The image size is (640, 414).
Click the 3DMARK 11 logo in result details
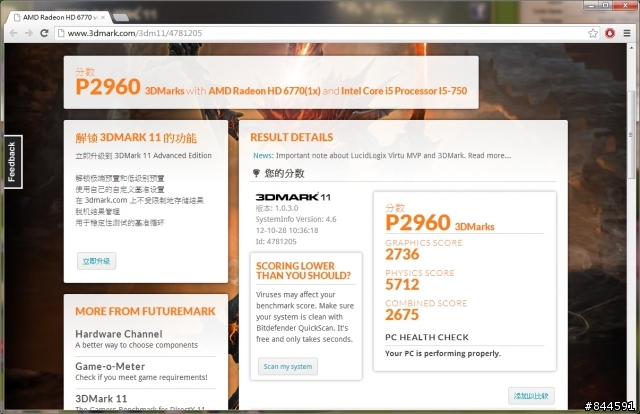click(x=293, y=197)
